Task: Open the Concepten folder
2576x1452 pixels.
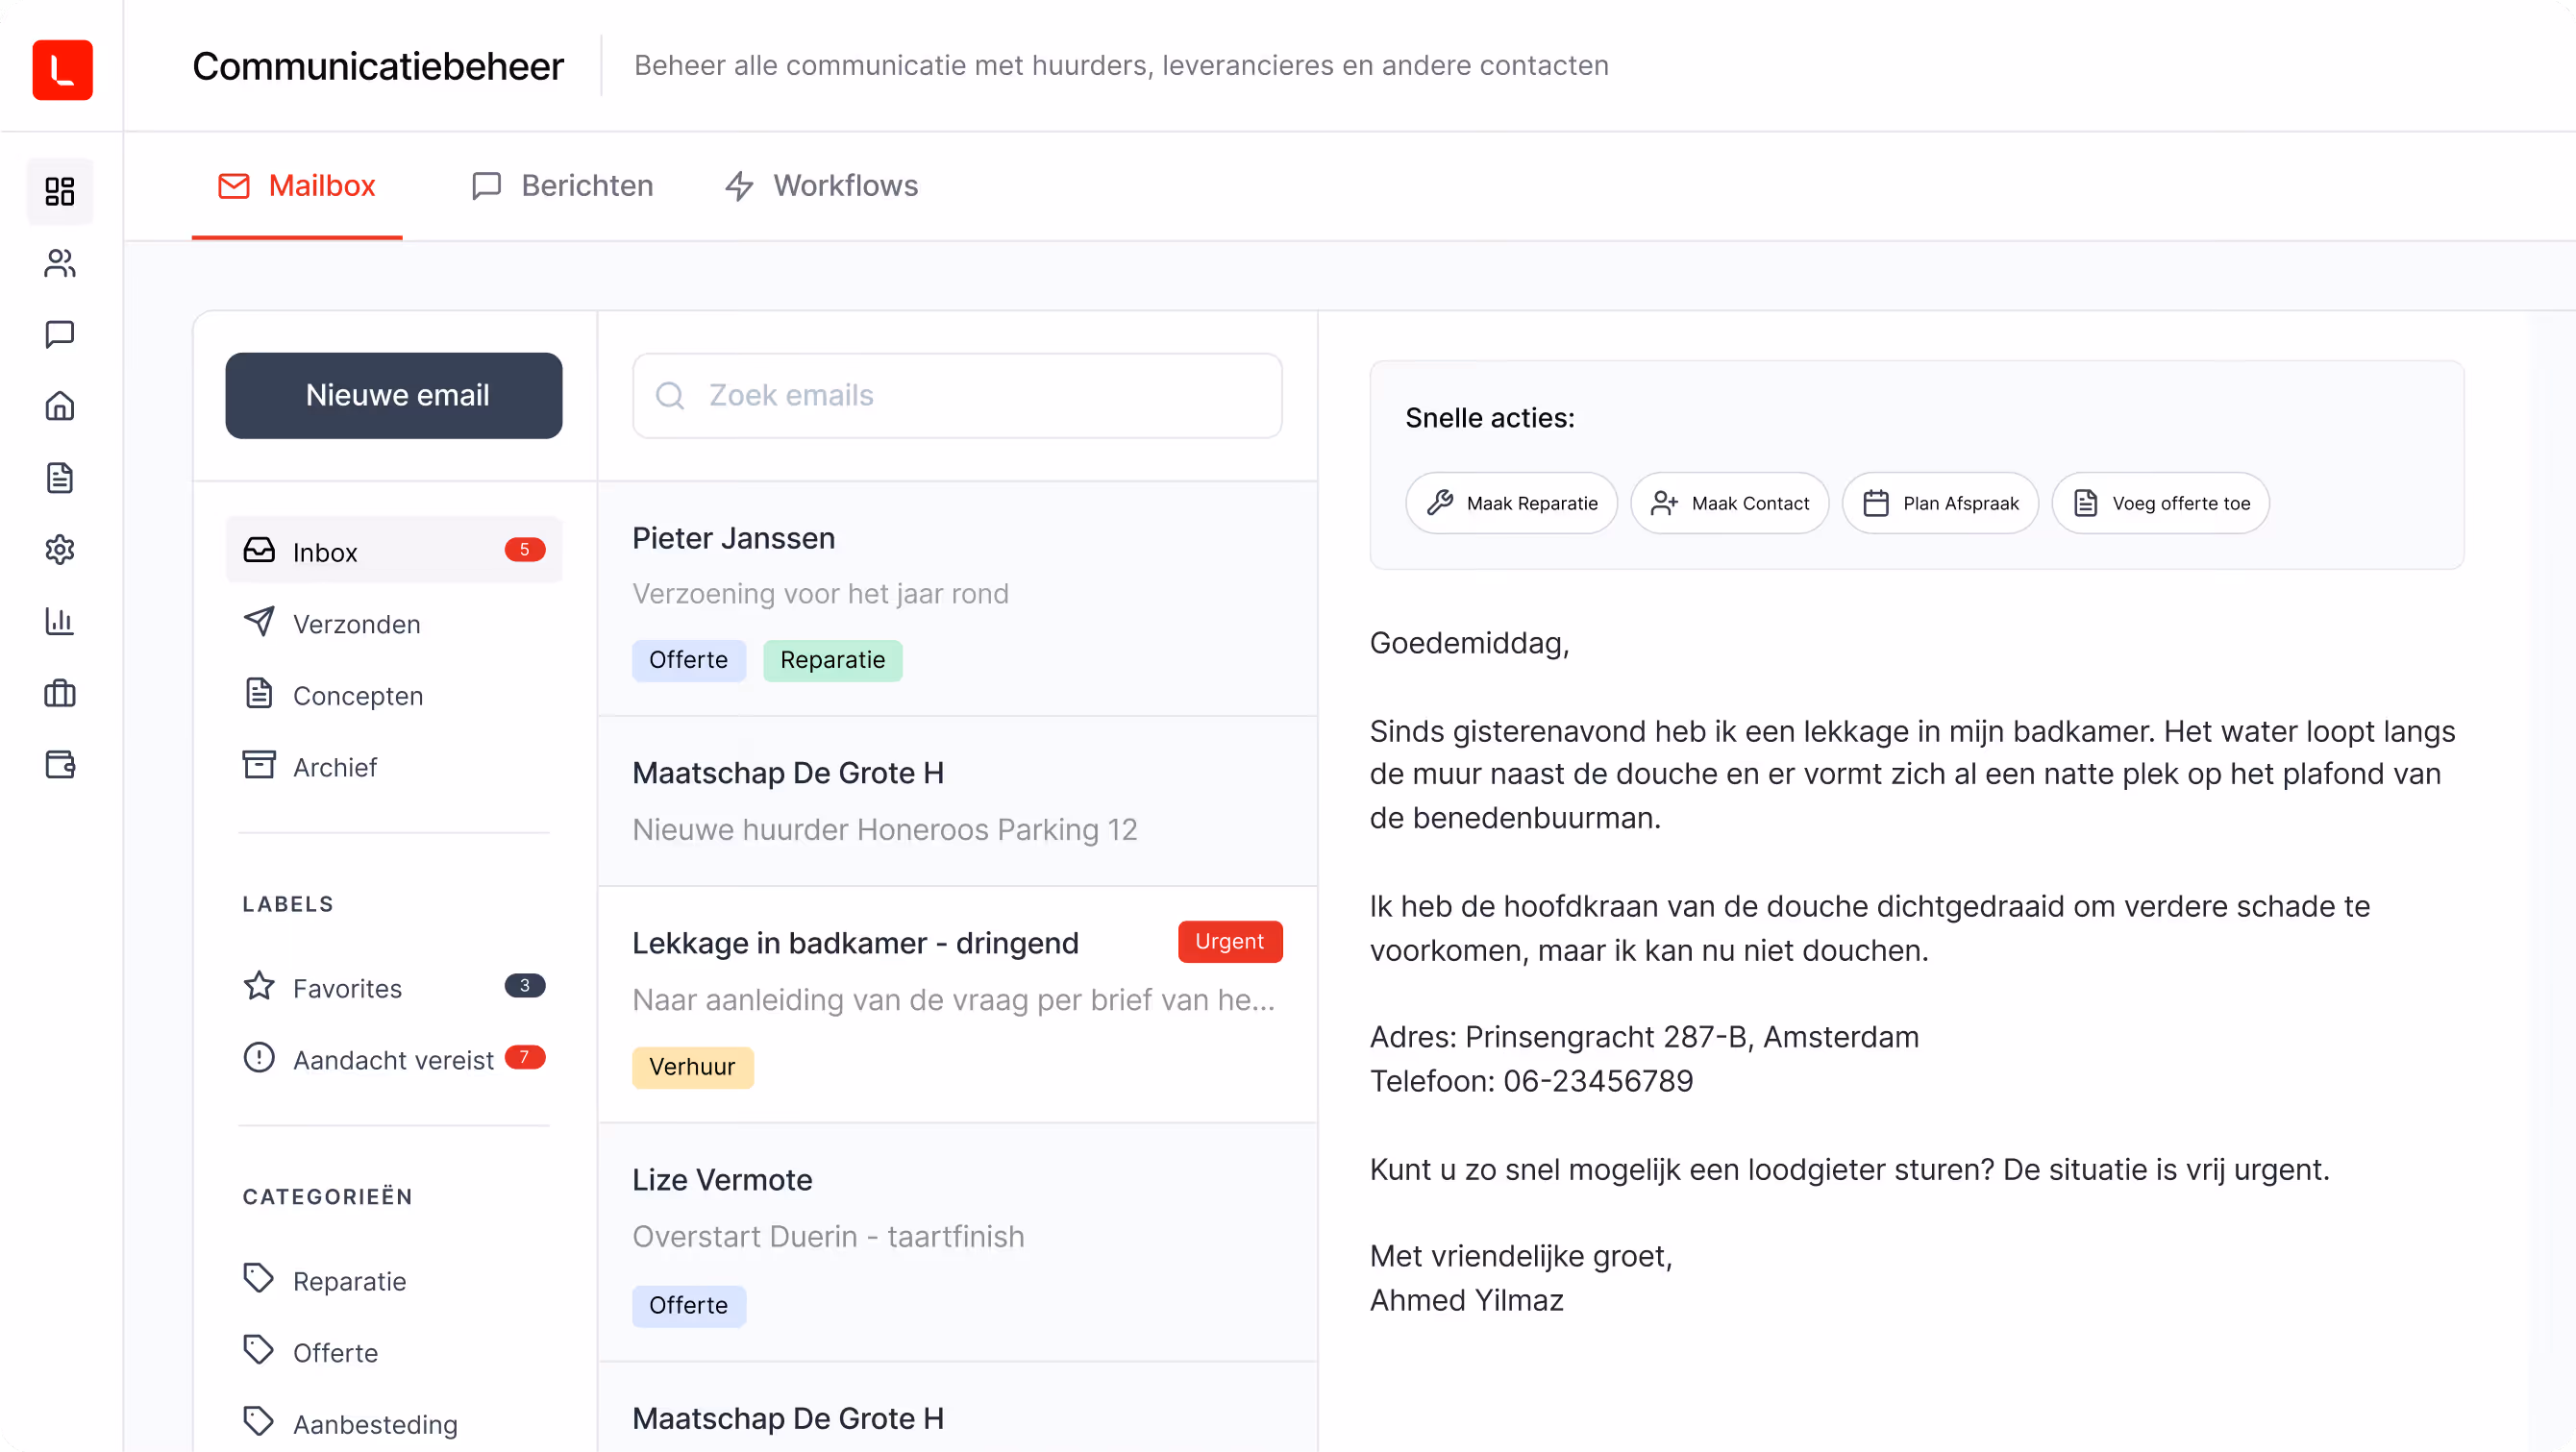Action: pos(394,694)
